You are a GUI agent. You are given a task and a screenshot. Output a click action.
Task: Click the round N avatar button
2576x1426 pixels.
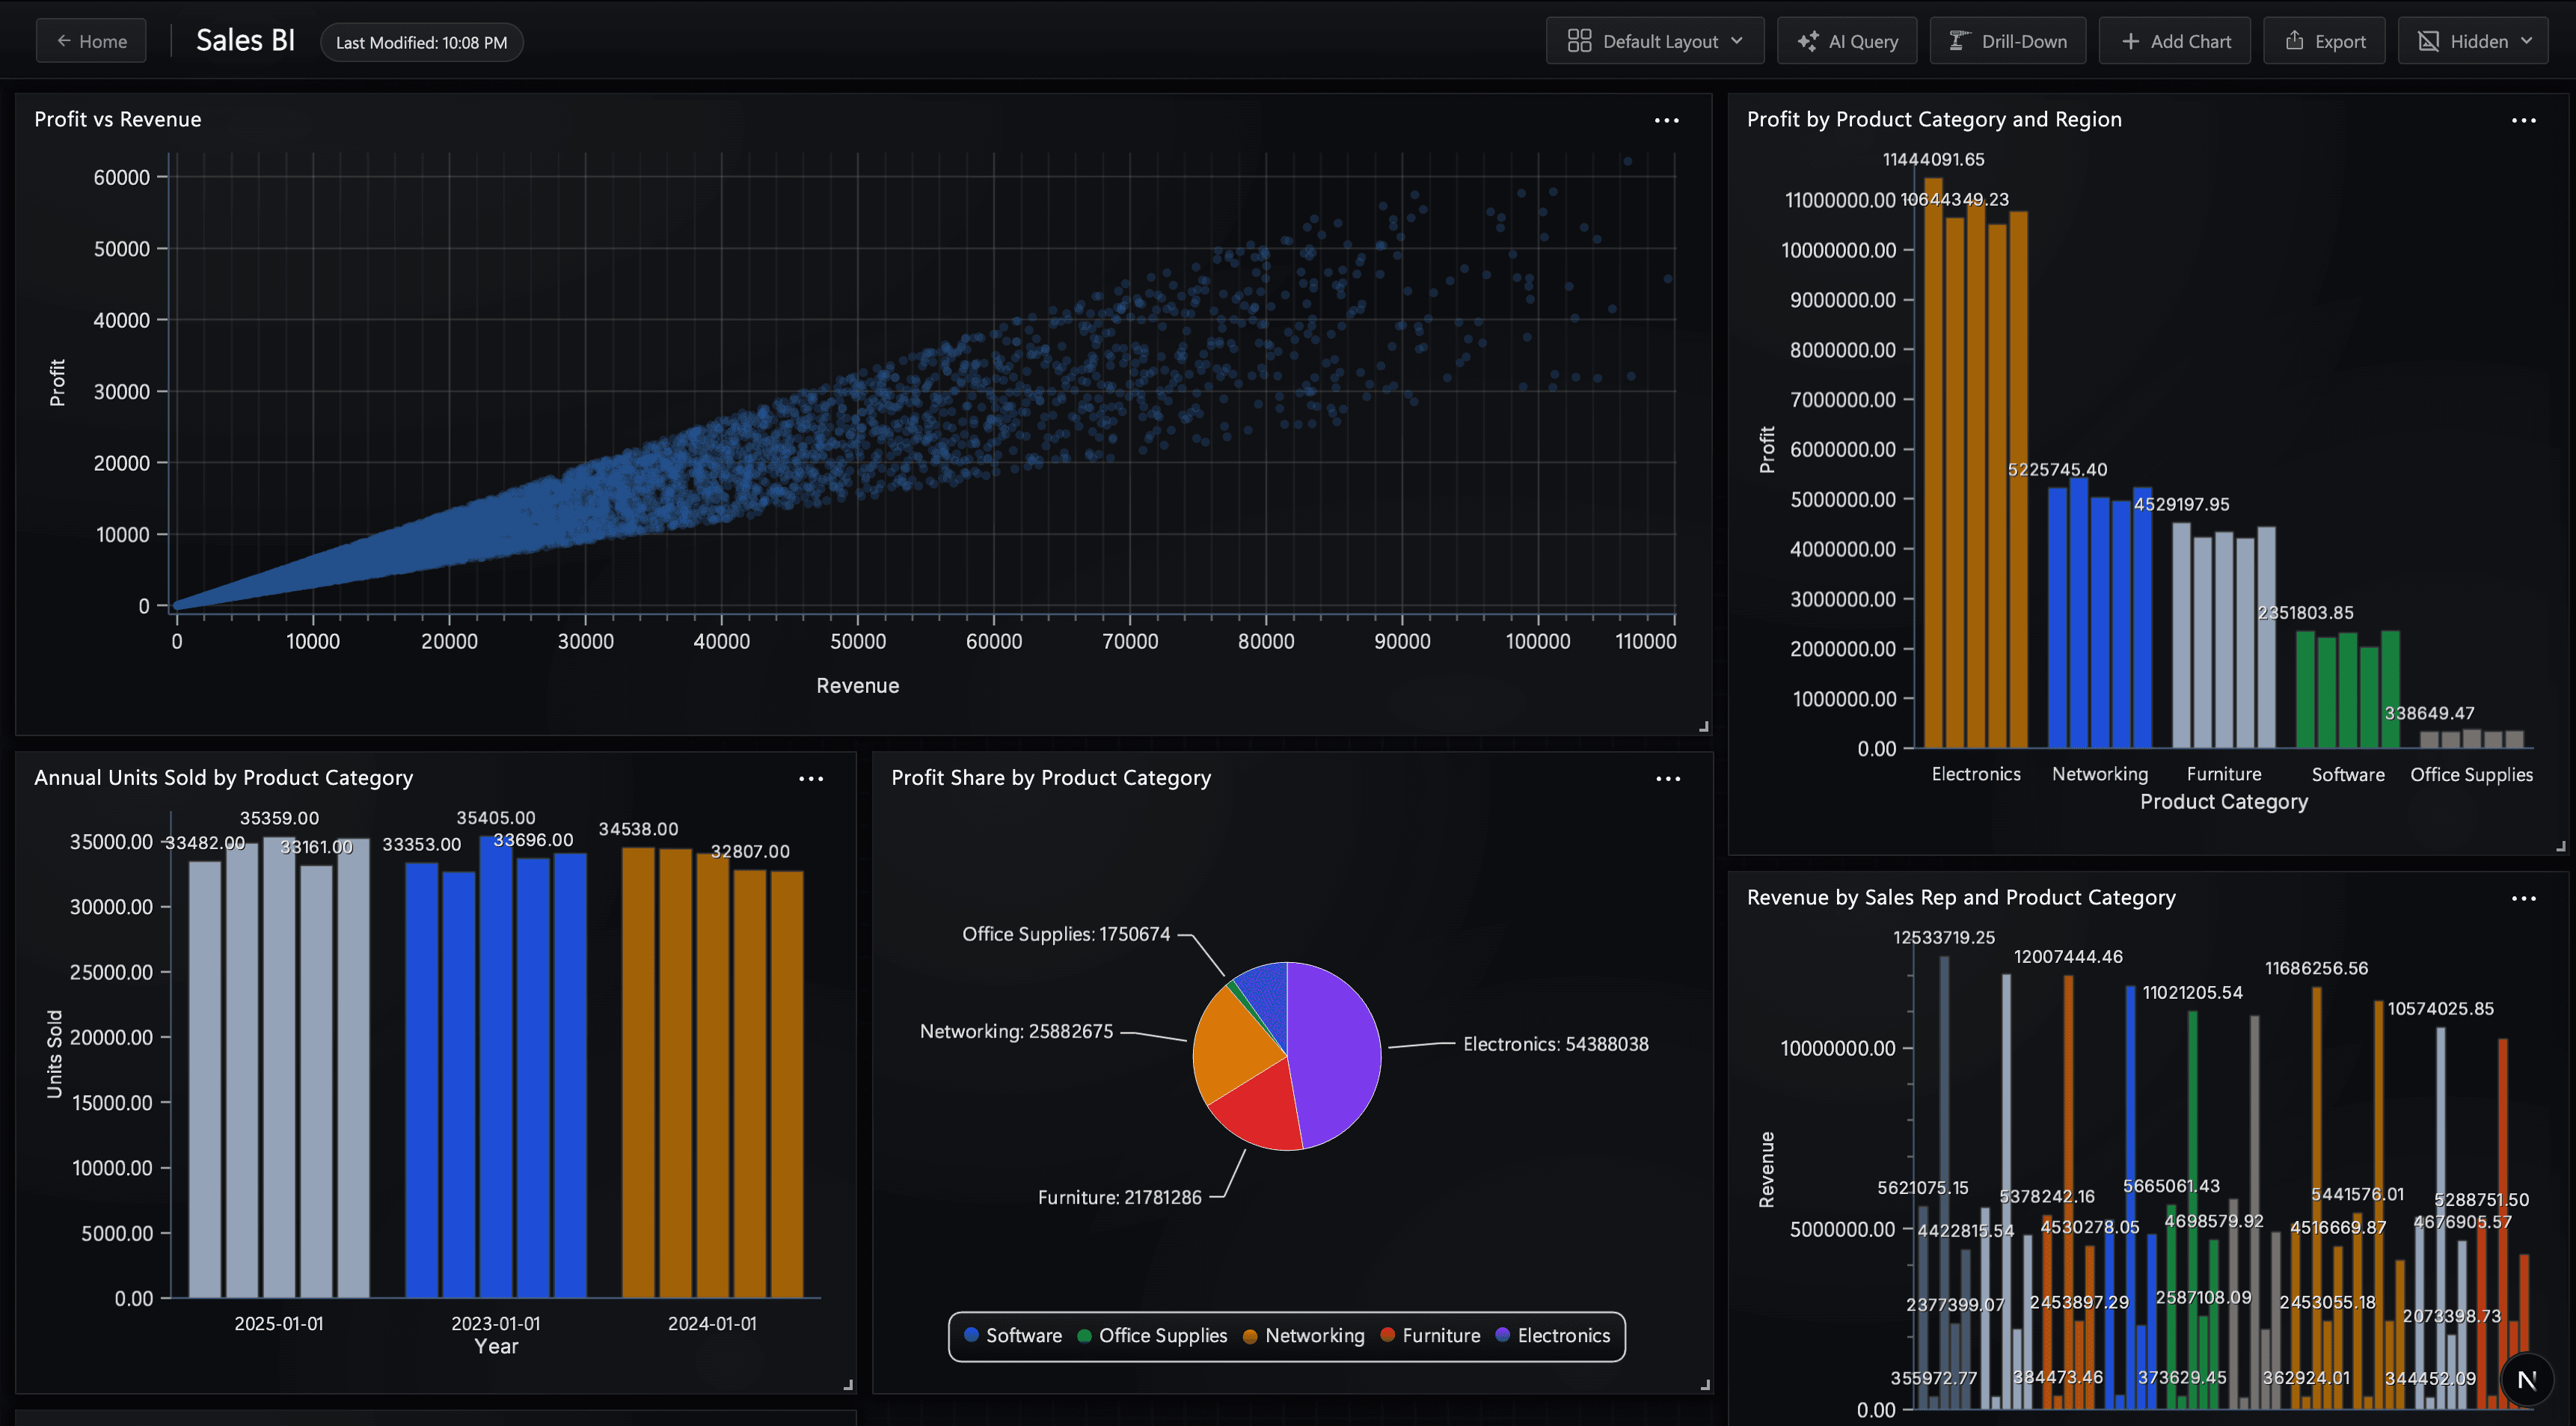click(2527, 1380)
